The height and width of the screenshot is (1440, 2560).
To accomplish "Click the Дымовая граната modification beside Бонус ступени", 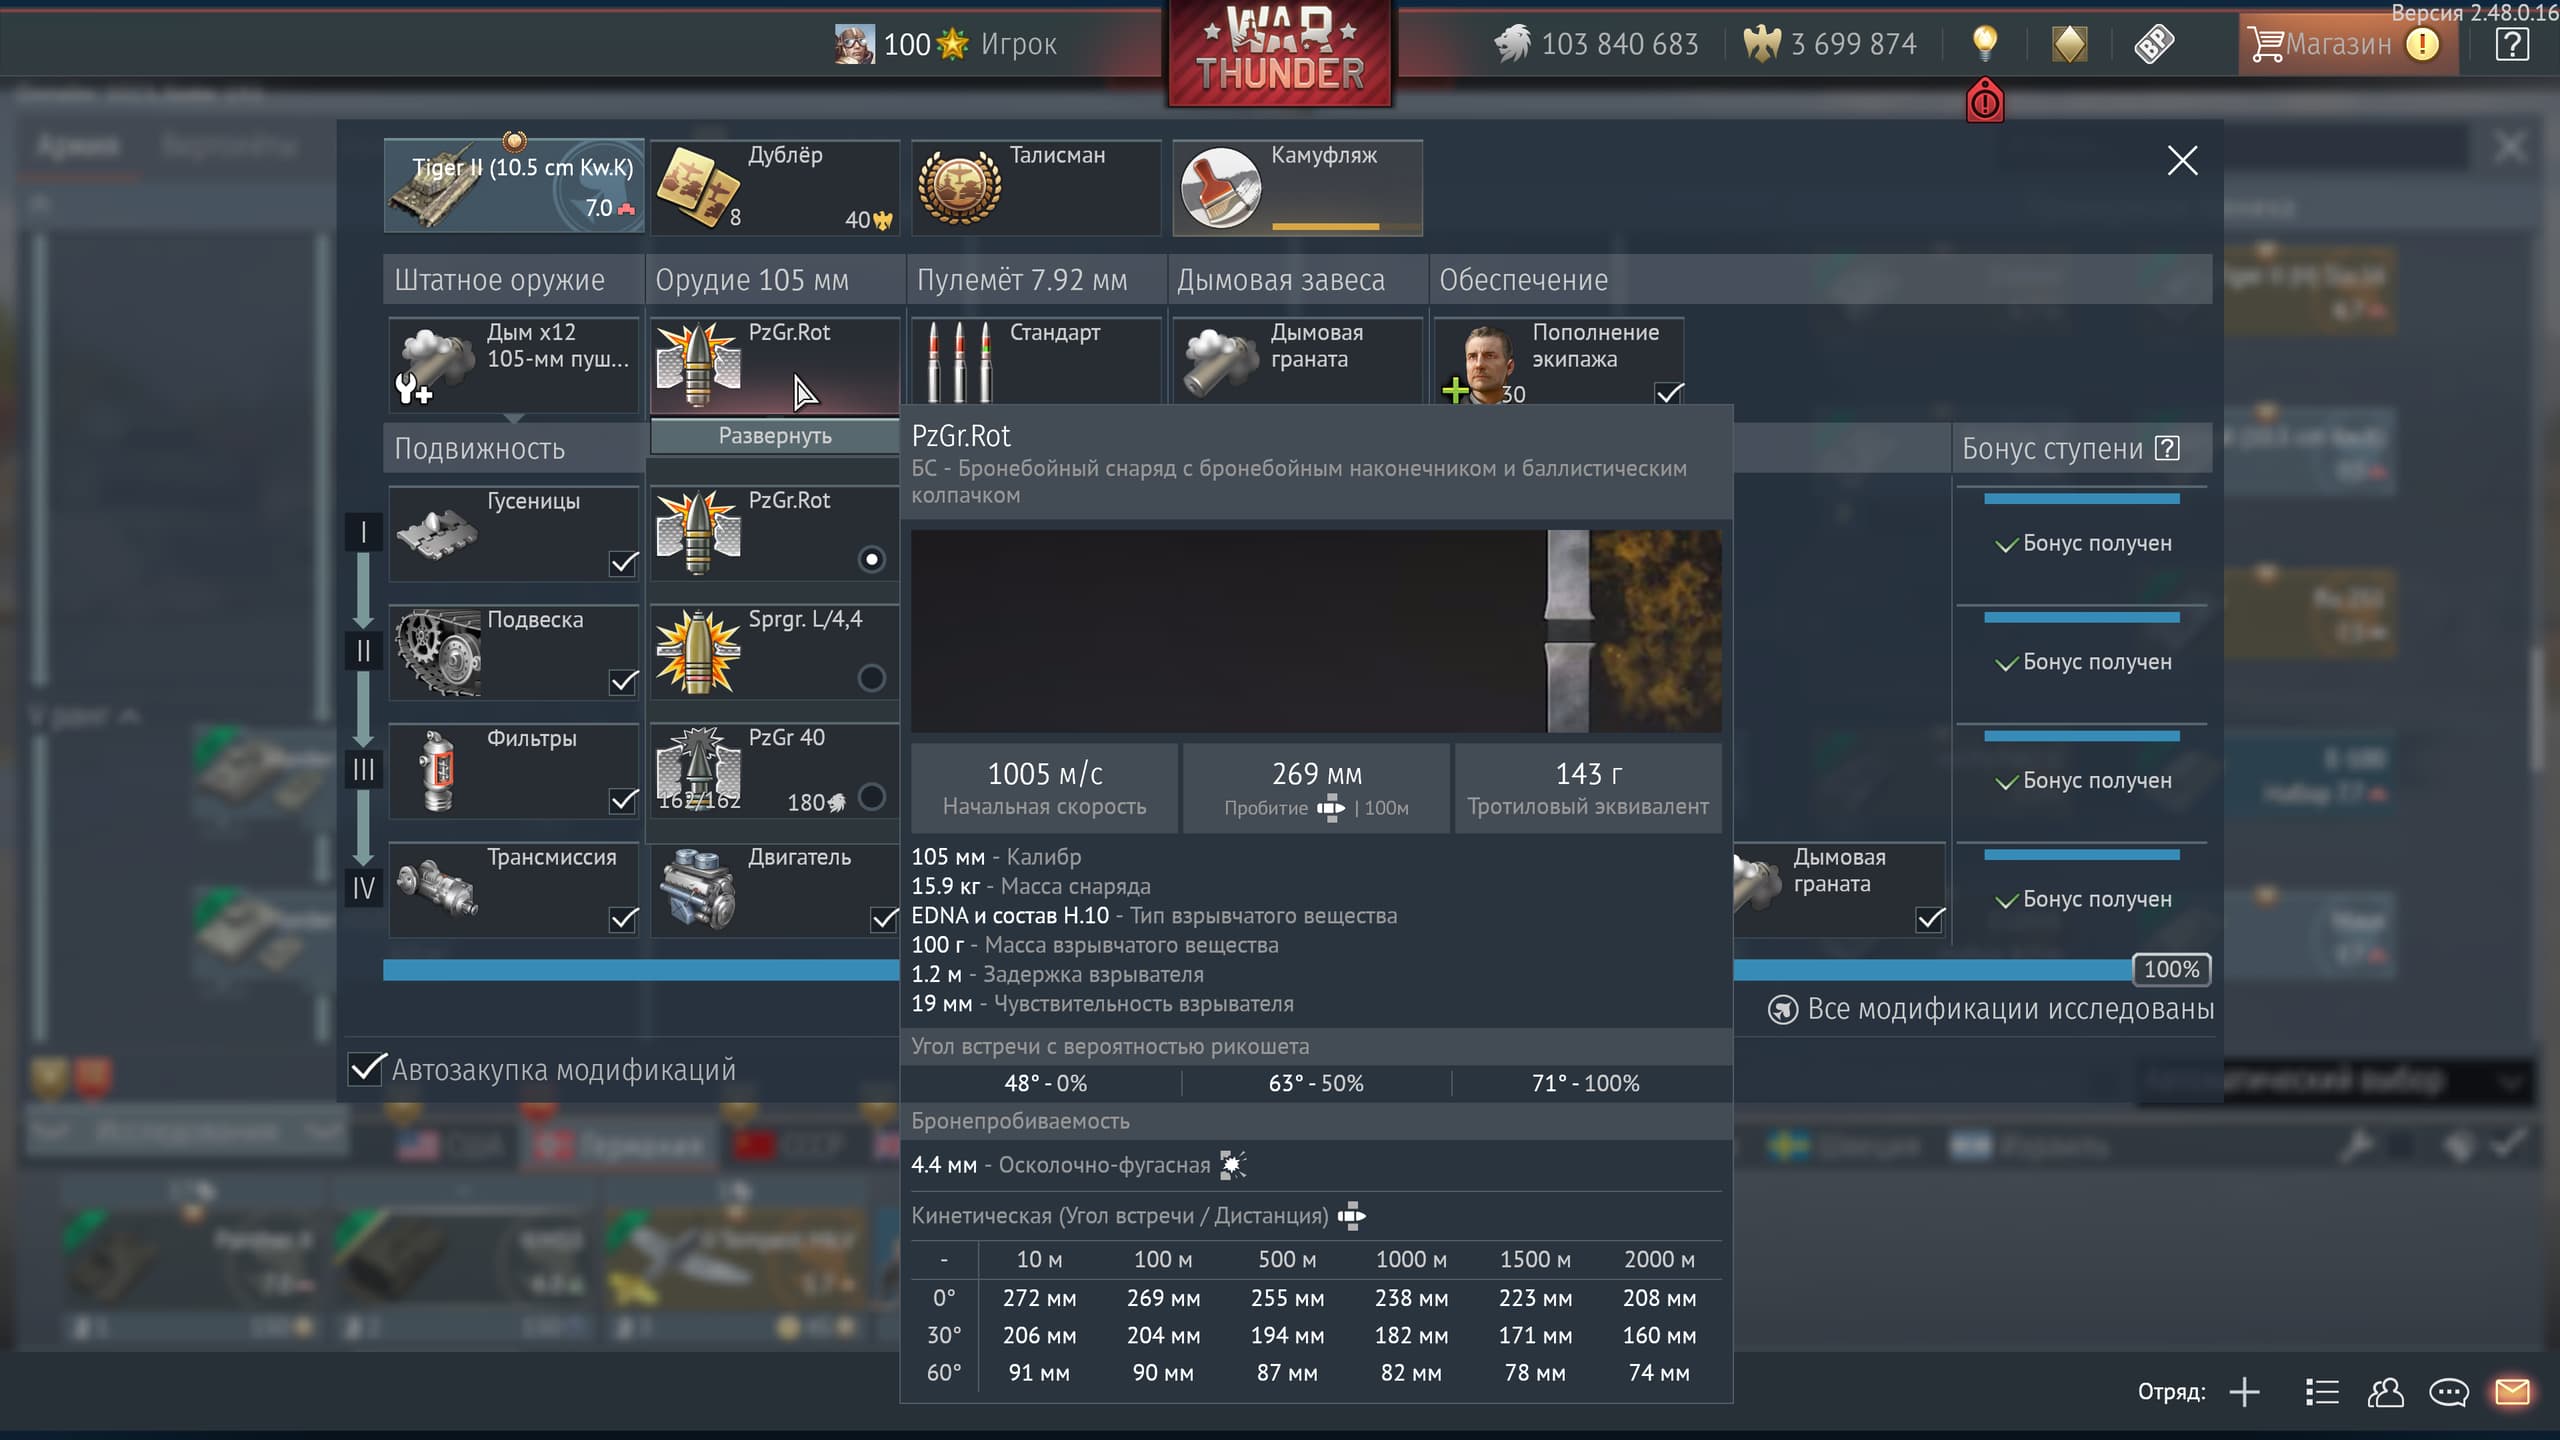I will pyautogui.click(x=1840, y=890).
